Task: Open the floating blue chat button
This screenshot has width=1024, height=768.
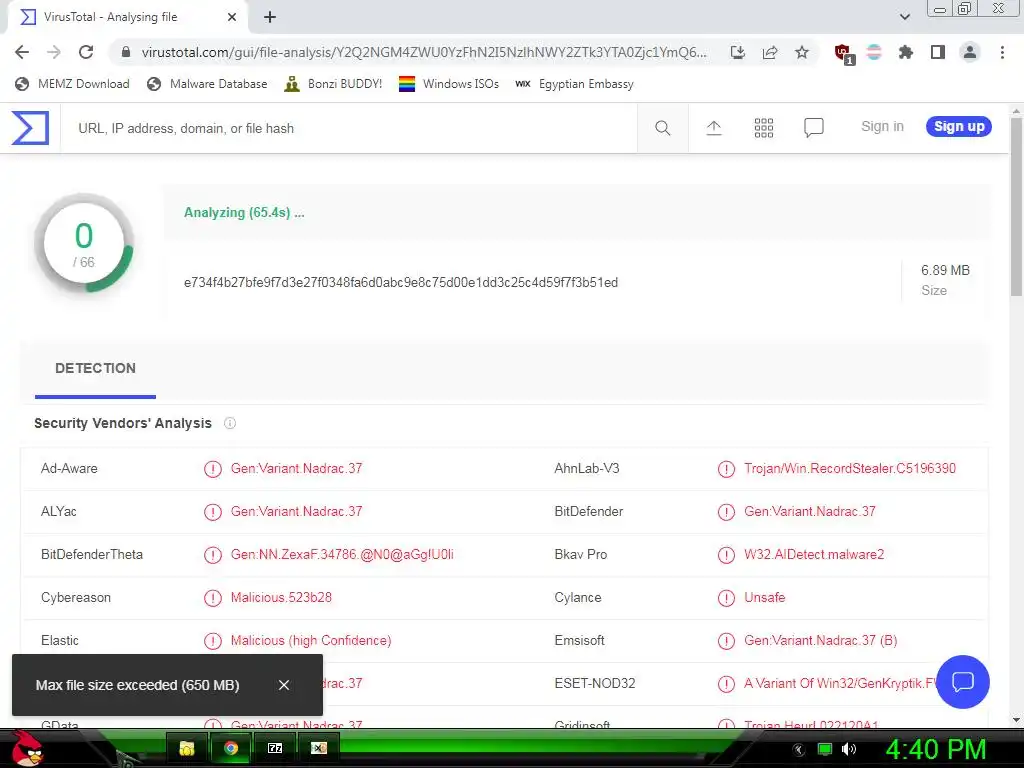Action: [963, 682]
